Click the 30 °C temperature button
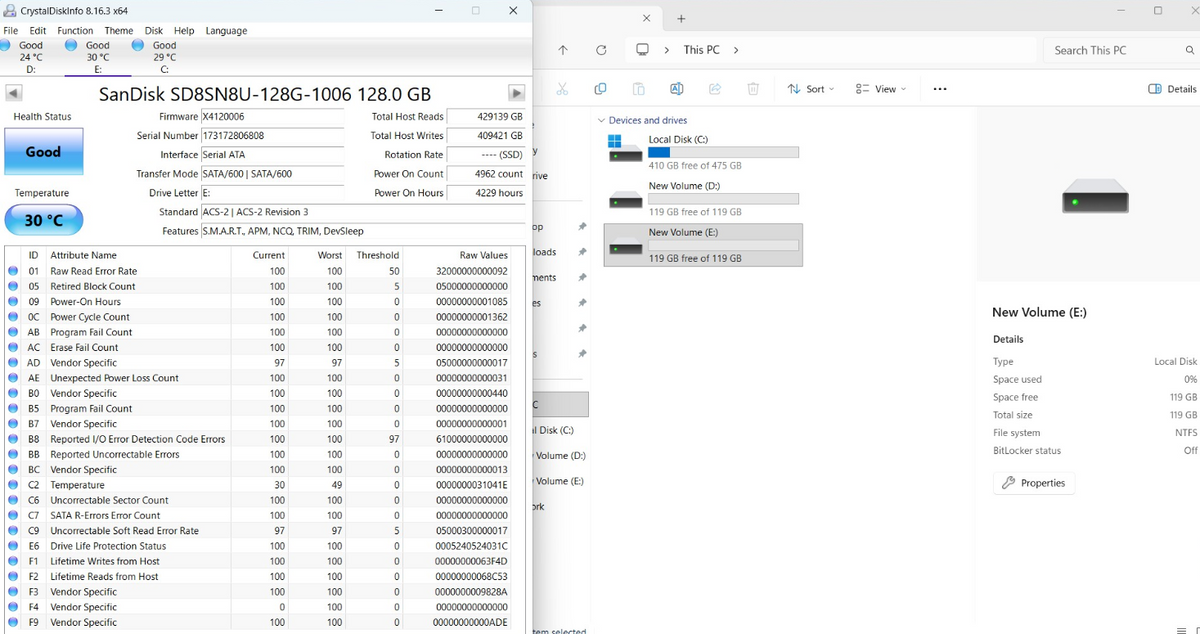The image size is (1200, 634). tap(43, 220)
